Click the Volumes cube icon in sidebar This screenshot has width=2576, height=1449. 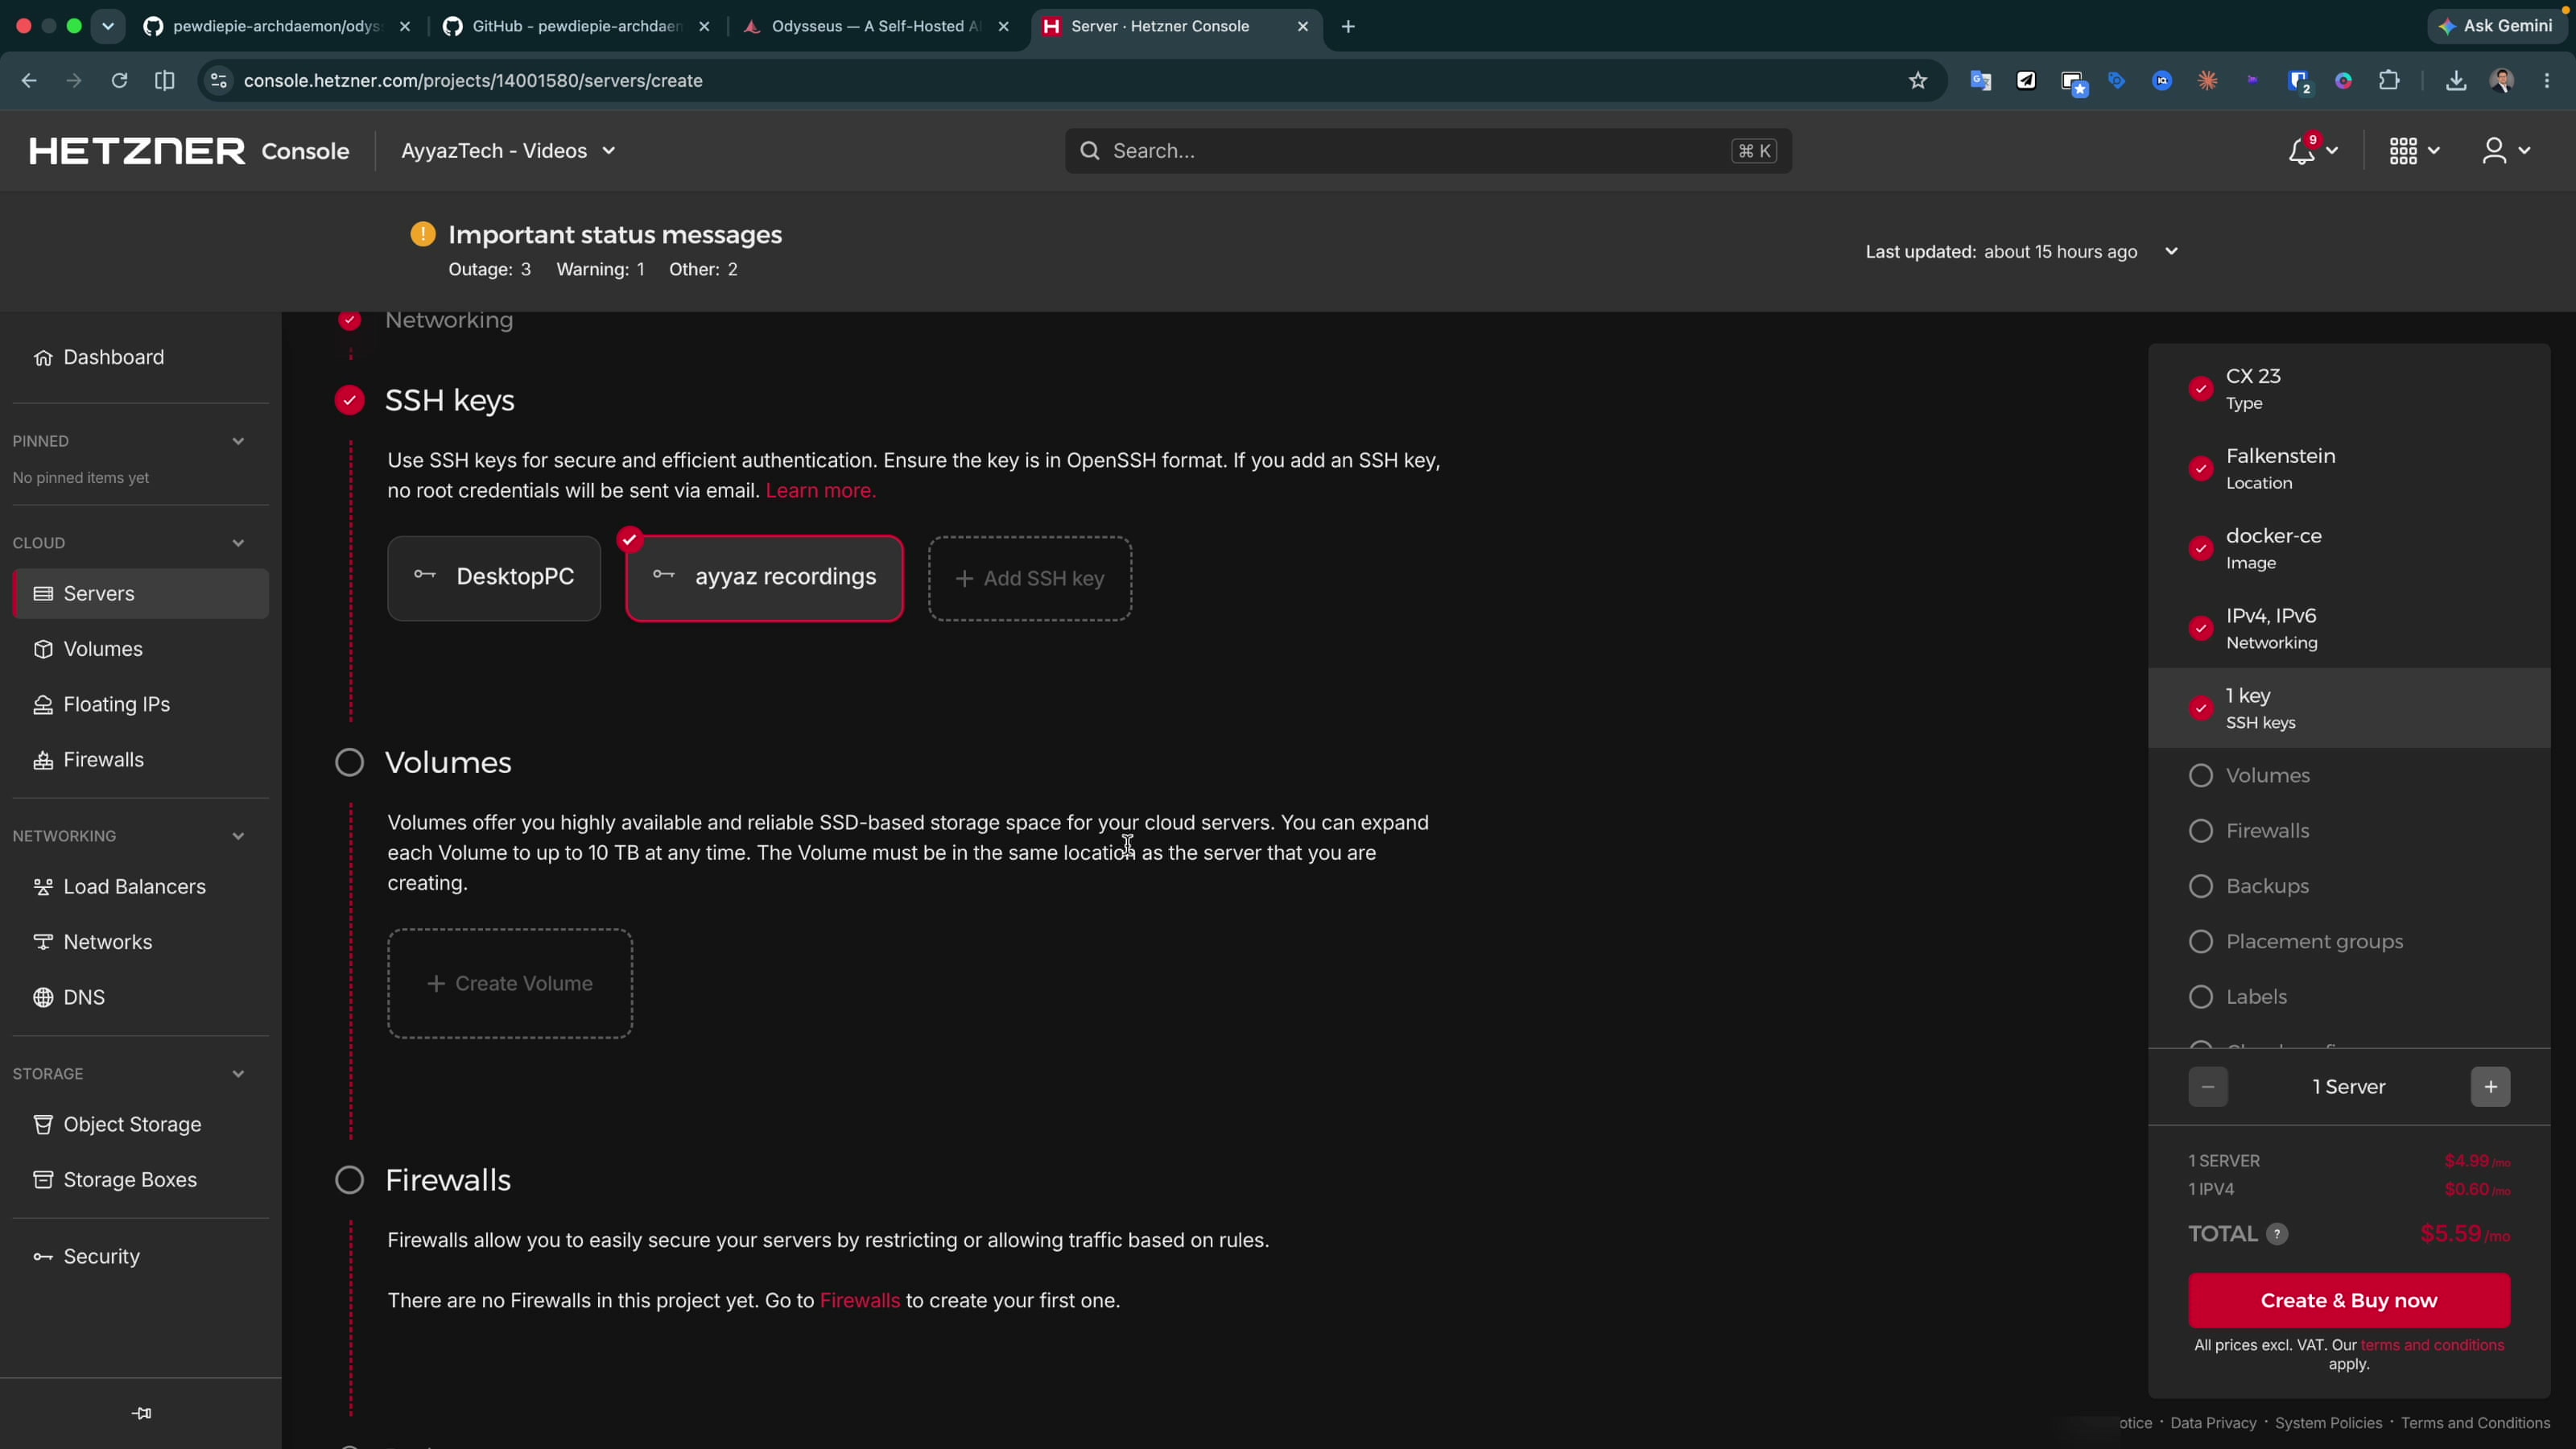(x=43, y=649)
